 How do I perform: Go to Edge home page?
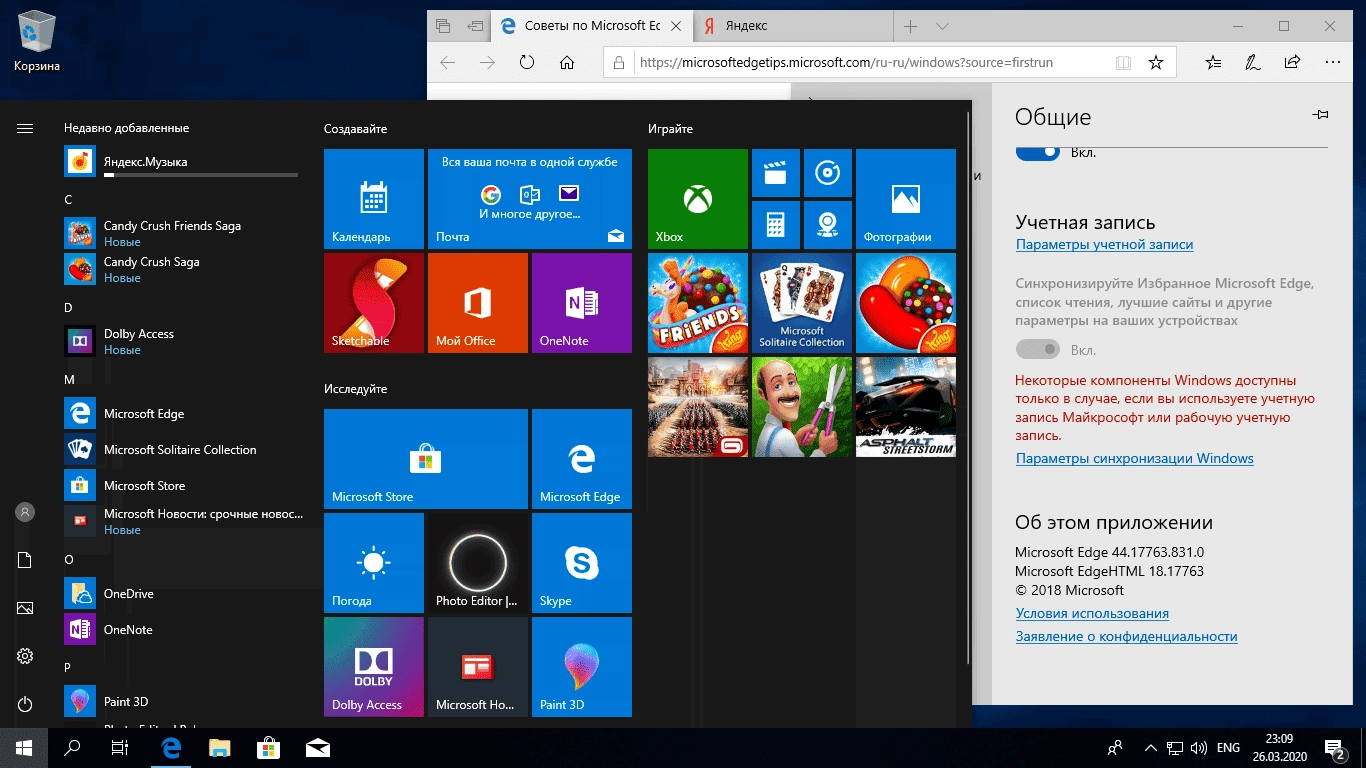pyautogui.click(x=567, y=62)
